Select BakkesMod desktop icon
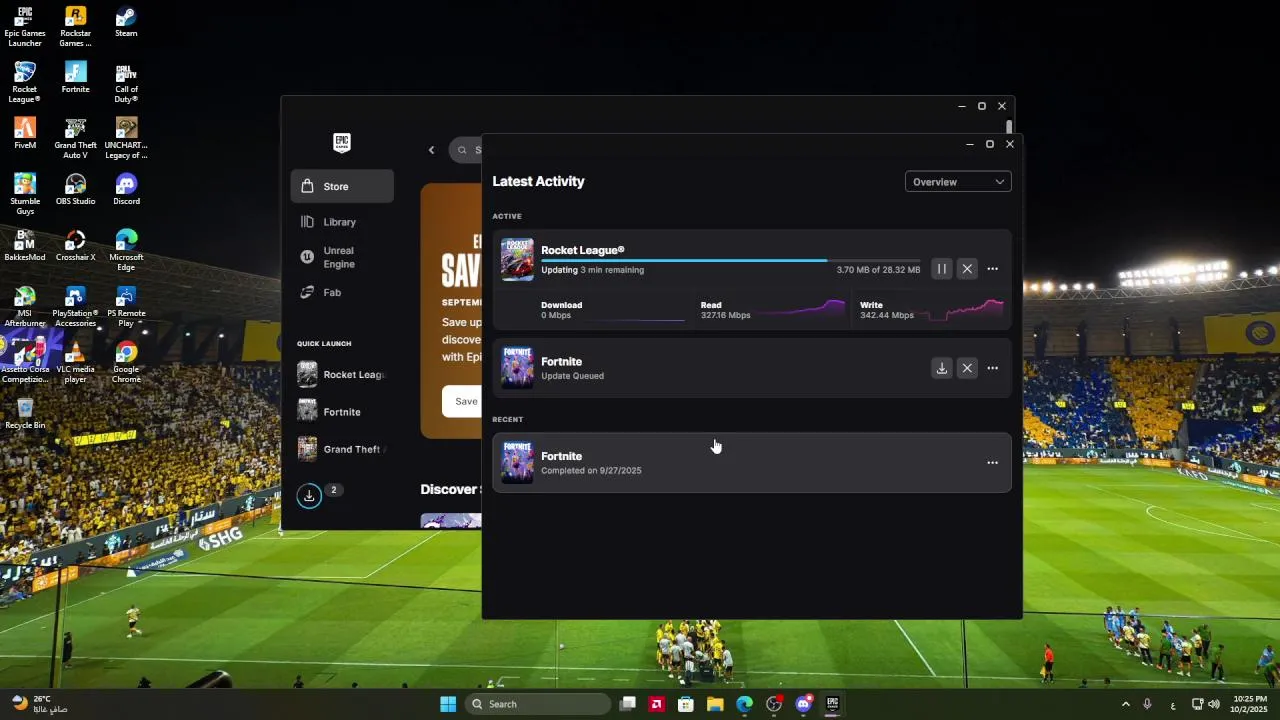This screenshot has height=720, width=1280. (x=25, y=246)
